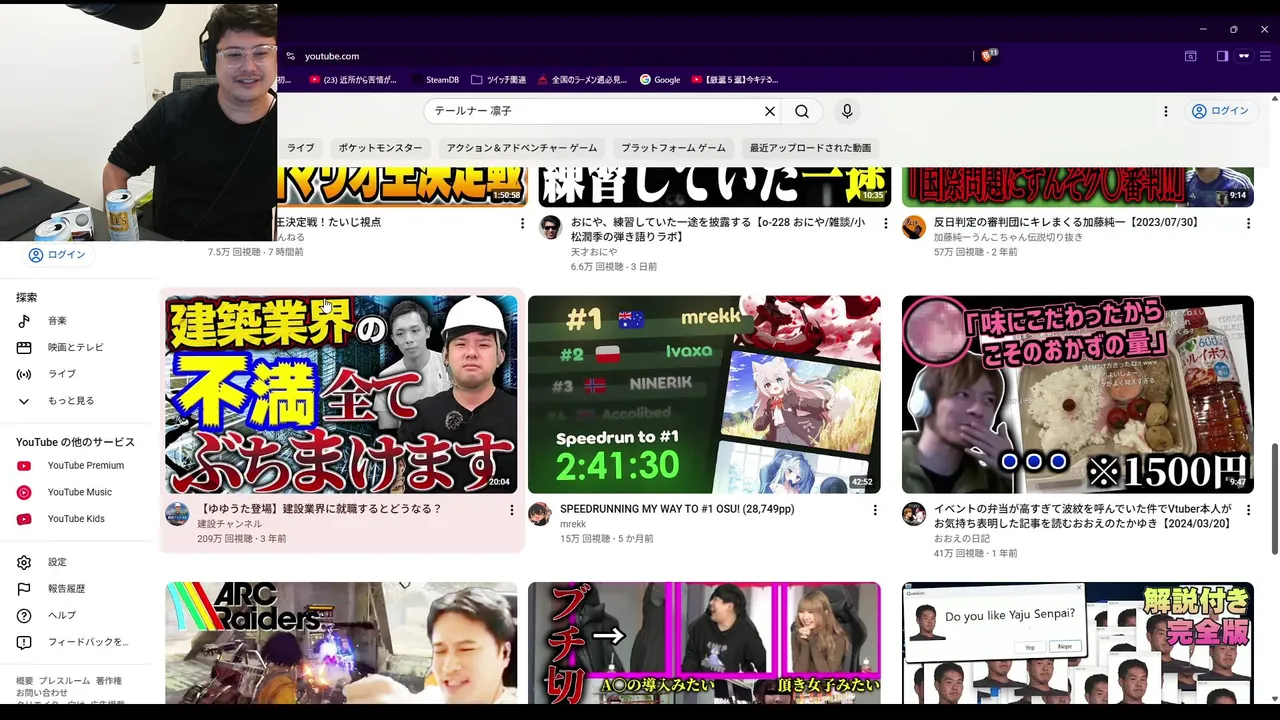Open the YouTube settings three-dot menu in header
The width and height of the screenshot is (1280, 720).
(1165, 111)
